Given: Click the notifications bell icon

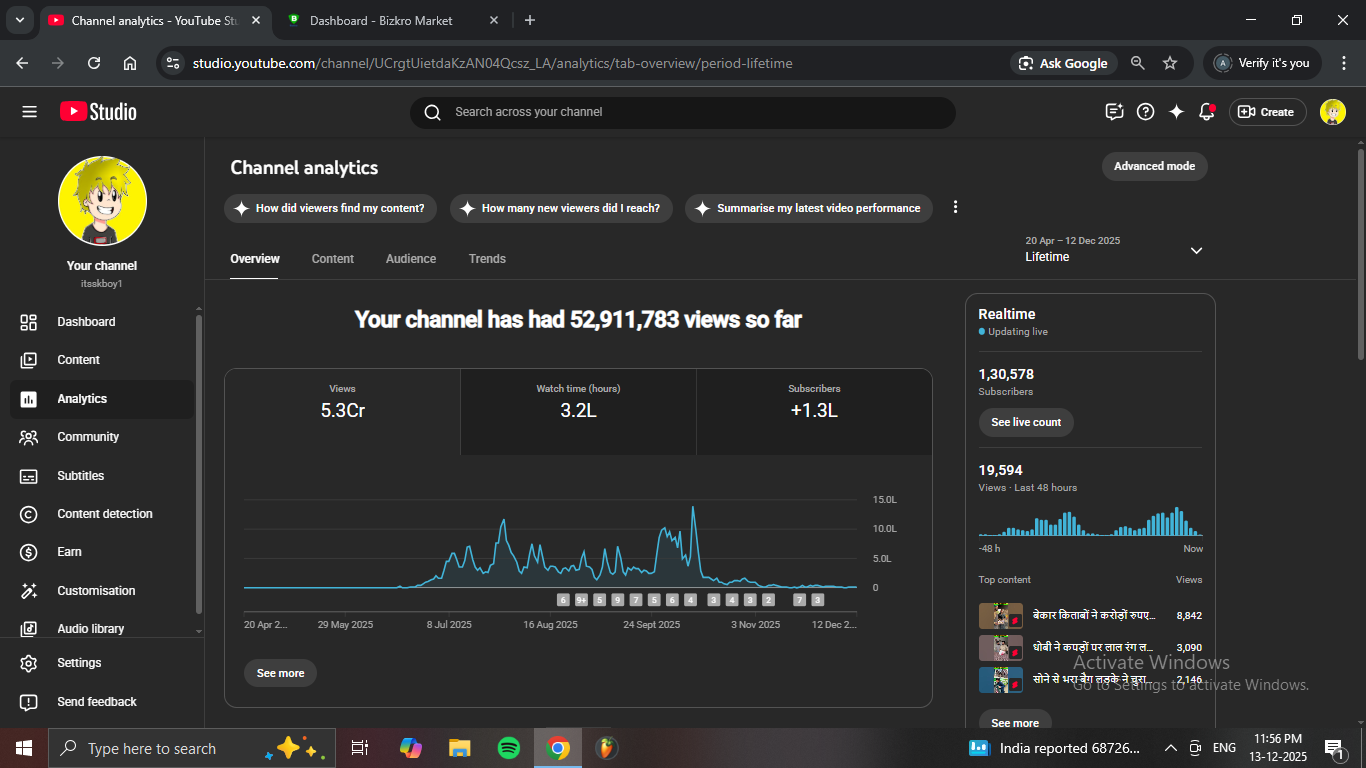Looking at the screenshot, I should 1207,112.
